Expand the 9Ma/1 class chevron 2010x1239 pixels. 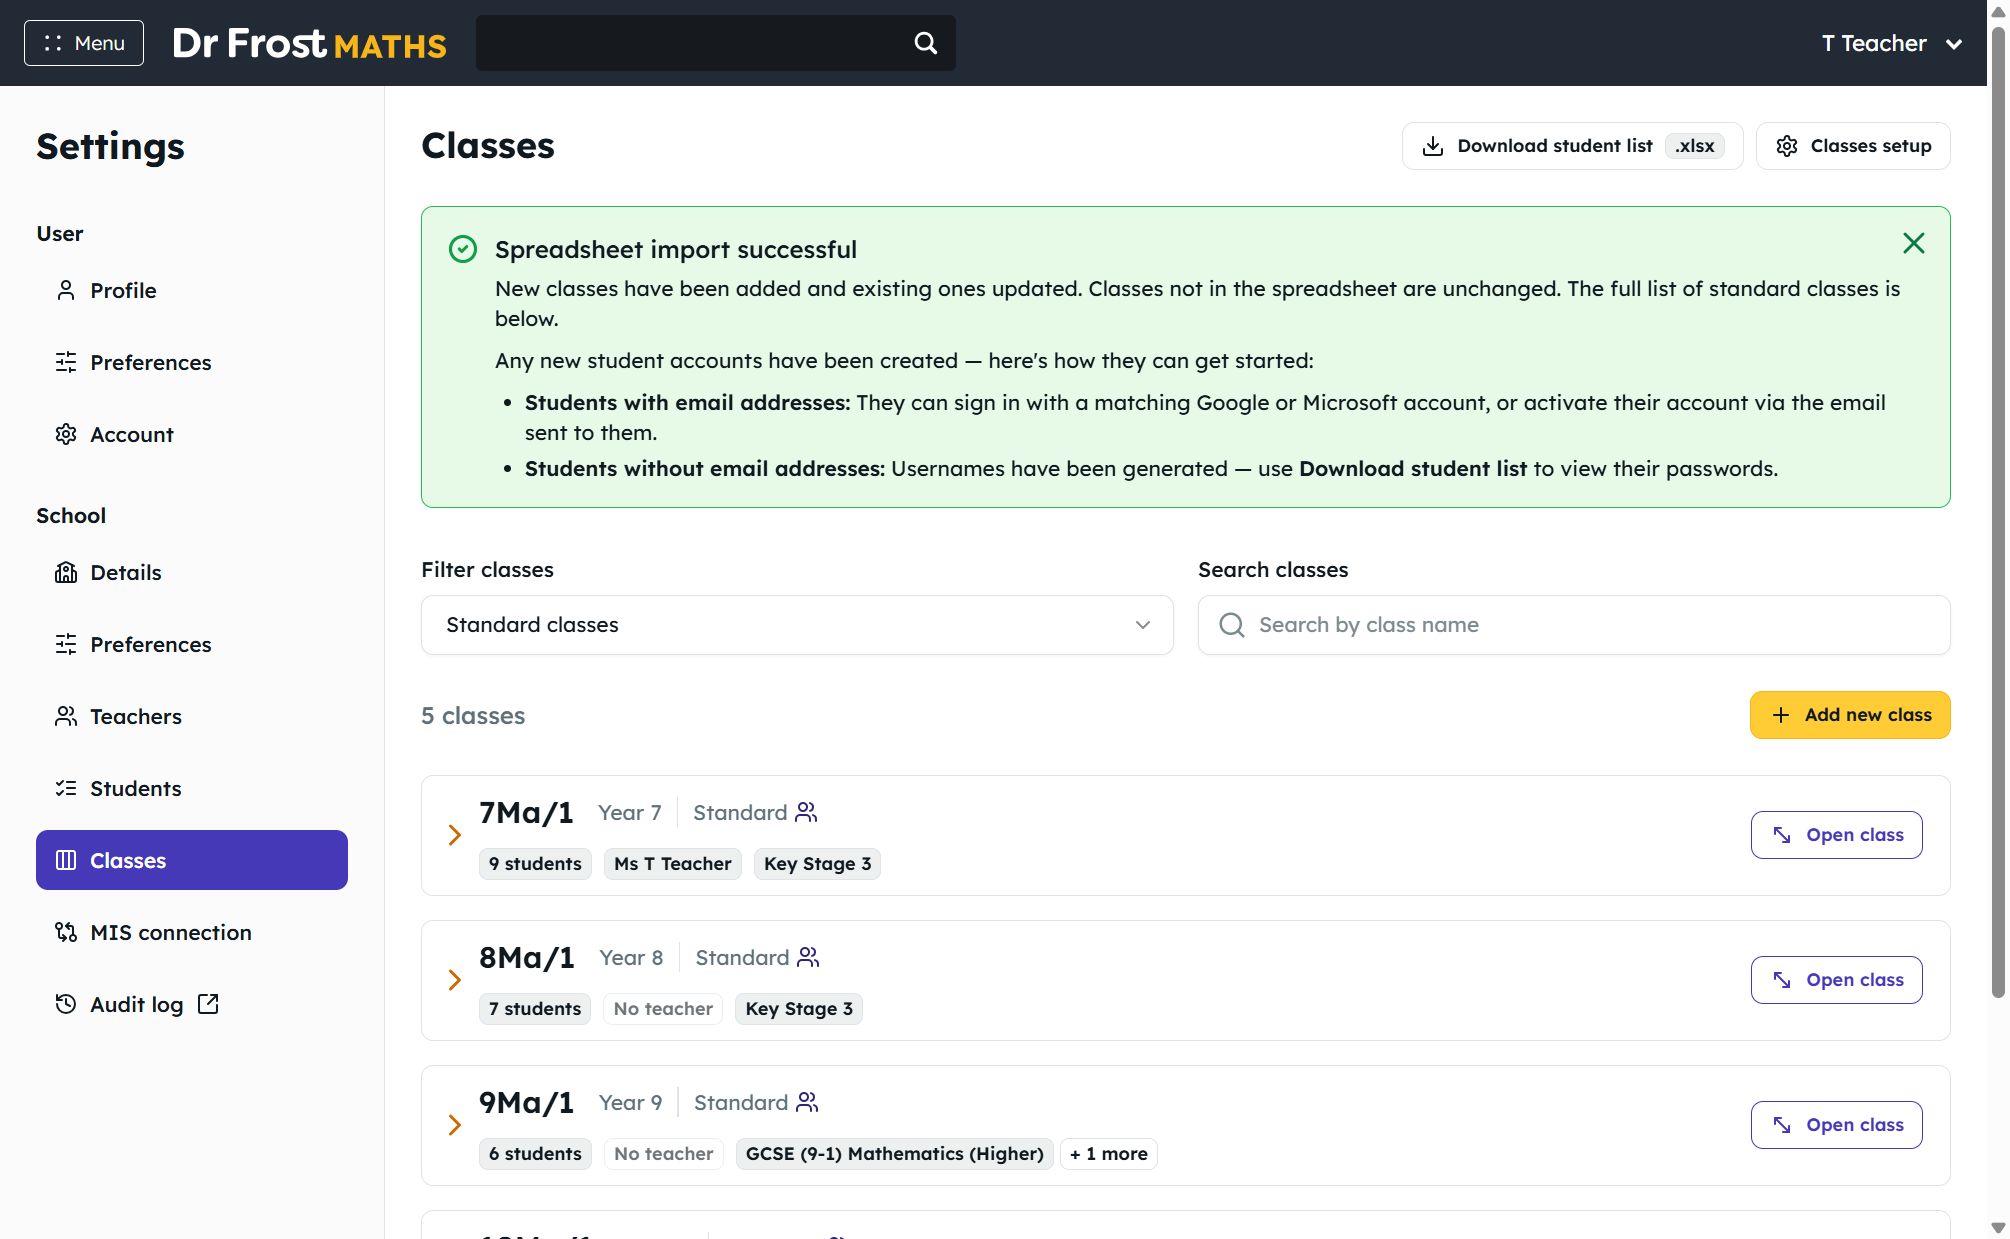tap(455, 1125)
